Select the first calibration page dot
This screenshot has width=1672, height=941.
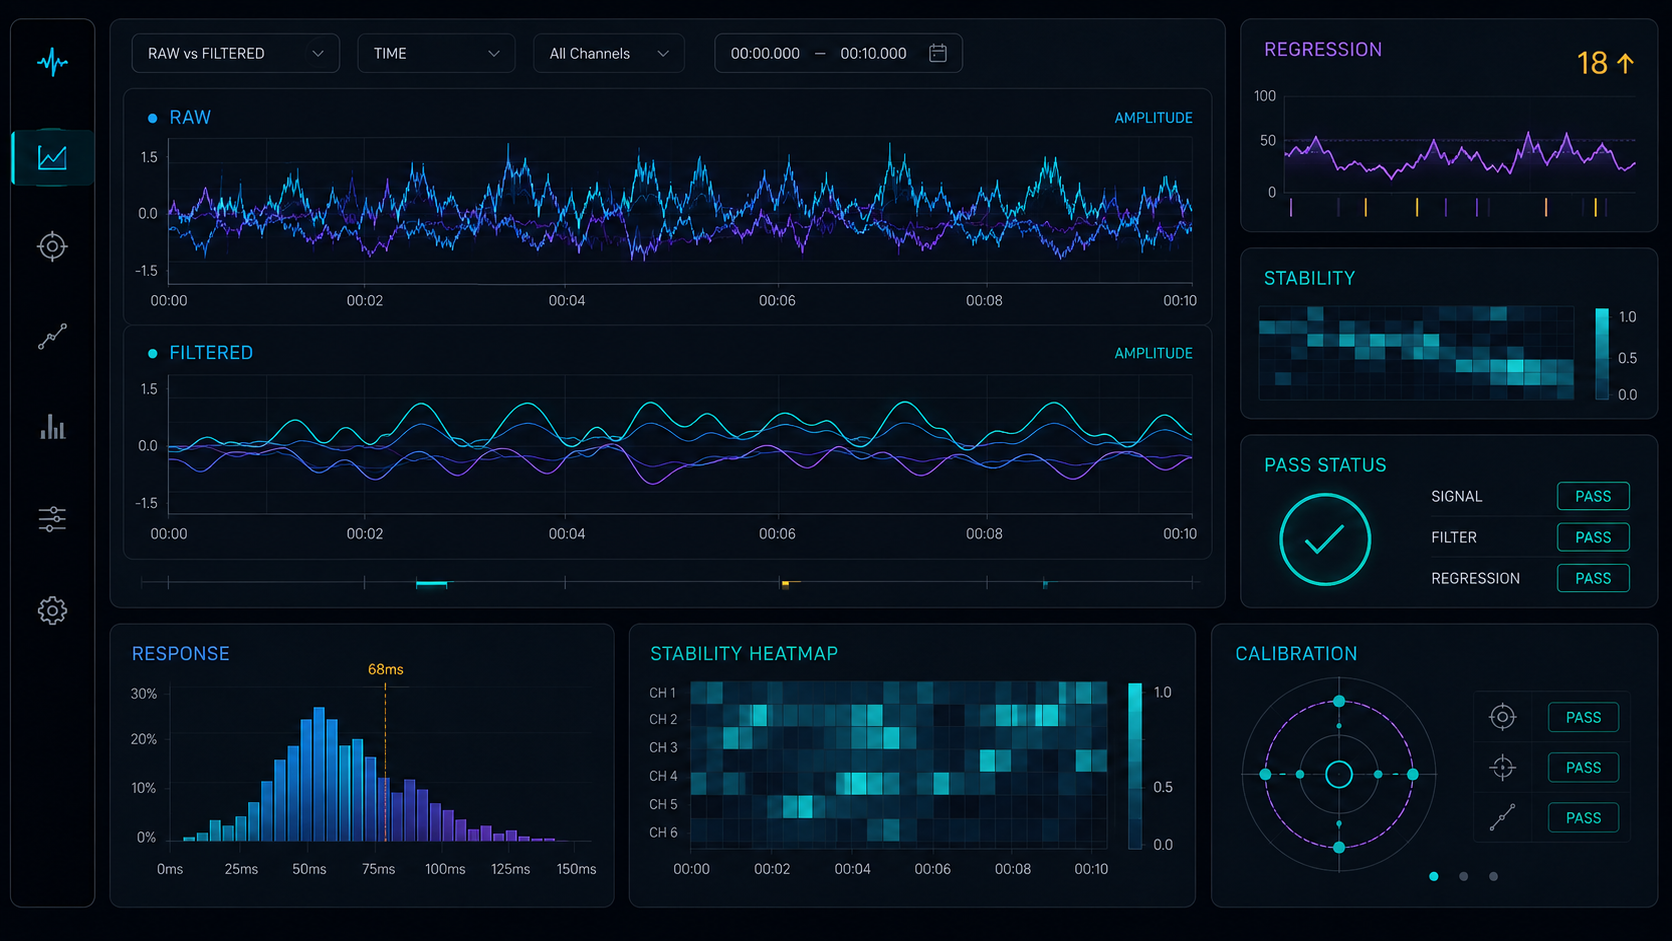1434,876
